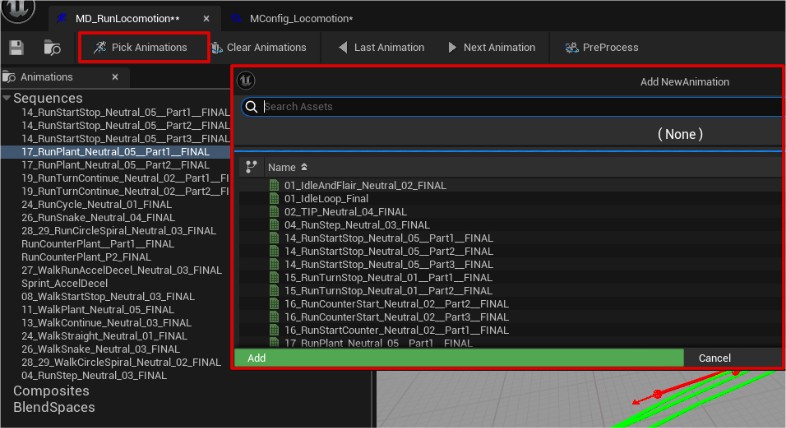Select 15_RunTurnStop_Neutral_01__Part2__FINAL asset
This screenshot has height=428, width=786.
coord(388,291)
